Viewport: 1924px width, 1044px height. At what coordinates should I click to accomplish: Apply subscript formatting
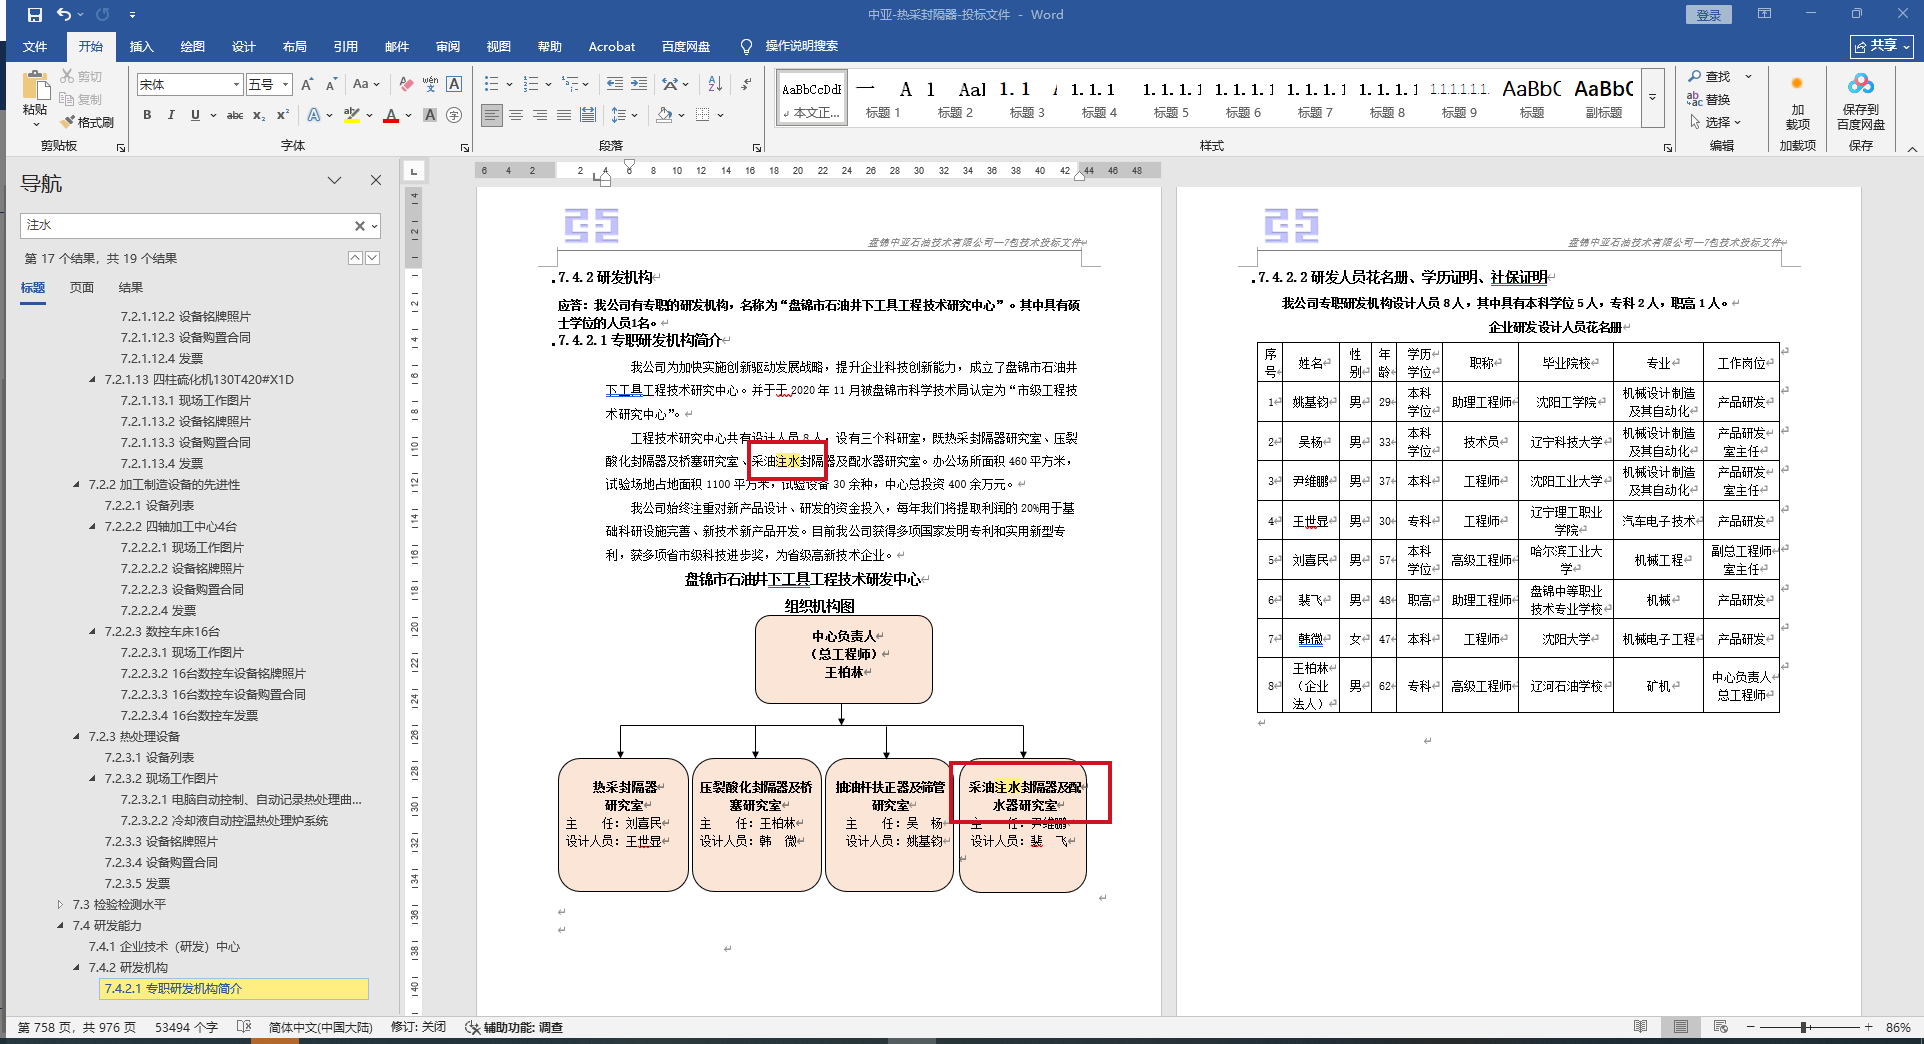(259, 115)
